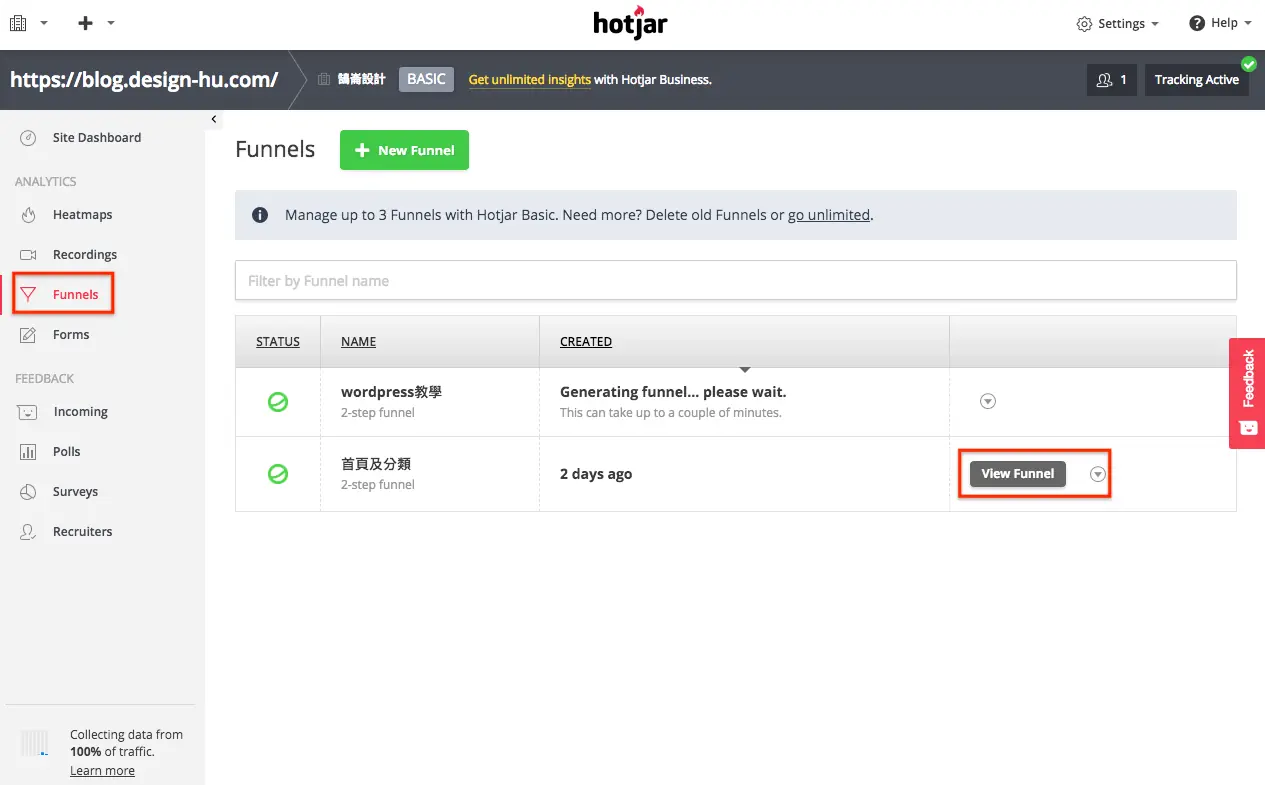Image resolution: width=1265 pixels, height=785 pixels.
Task: Select the 首頁及分類 funnel name
Action: click(x=376, y=464)
